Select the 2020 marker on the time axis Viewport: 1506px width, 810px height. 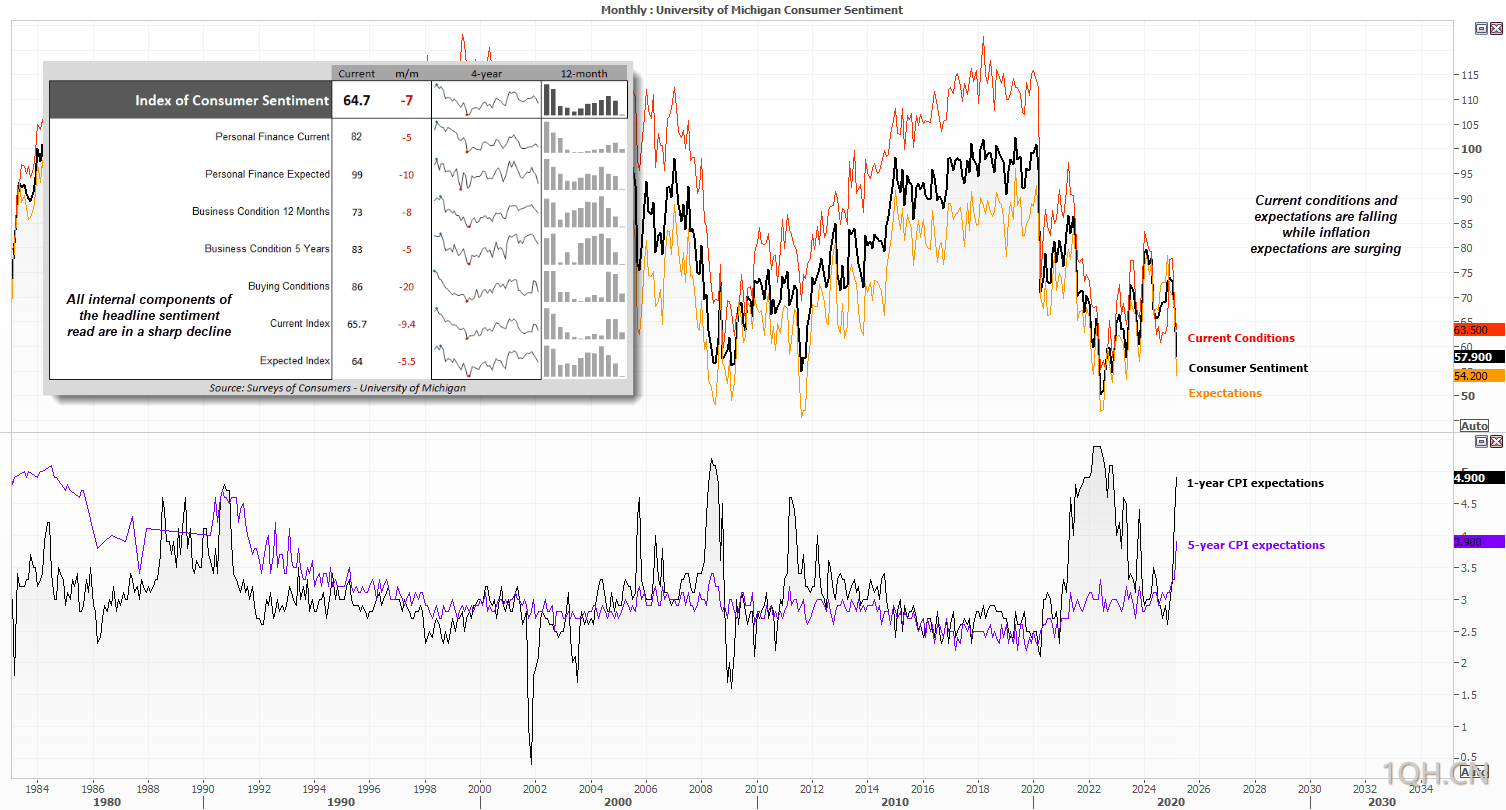pyautogui.click(x=1034, y=789)
